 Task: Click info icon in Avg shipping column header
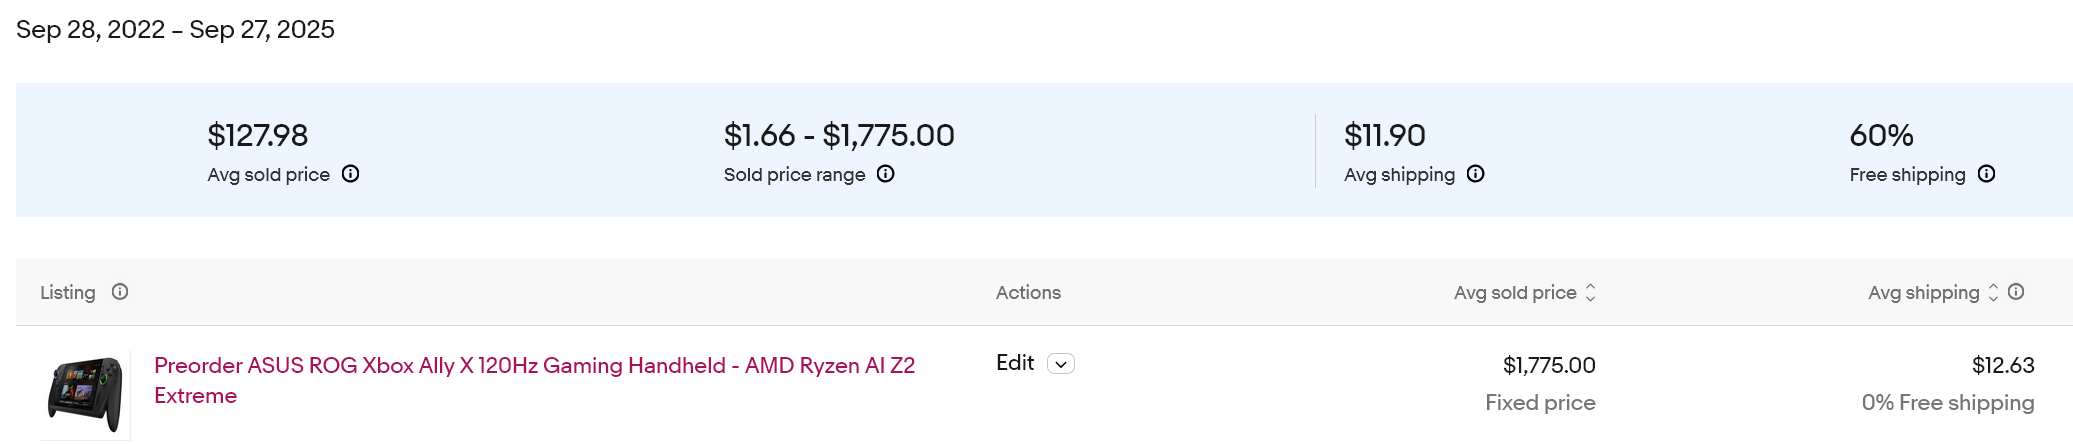coord(2016,292)
